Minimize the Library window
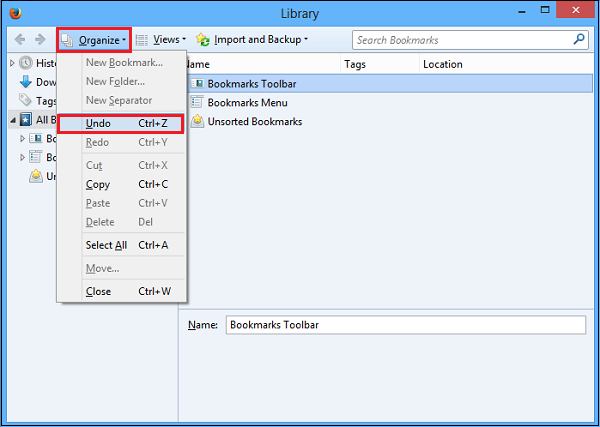Viewport: 600px width, 427px height. click(523, 10)
